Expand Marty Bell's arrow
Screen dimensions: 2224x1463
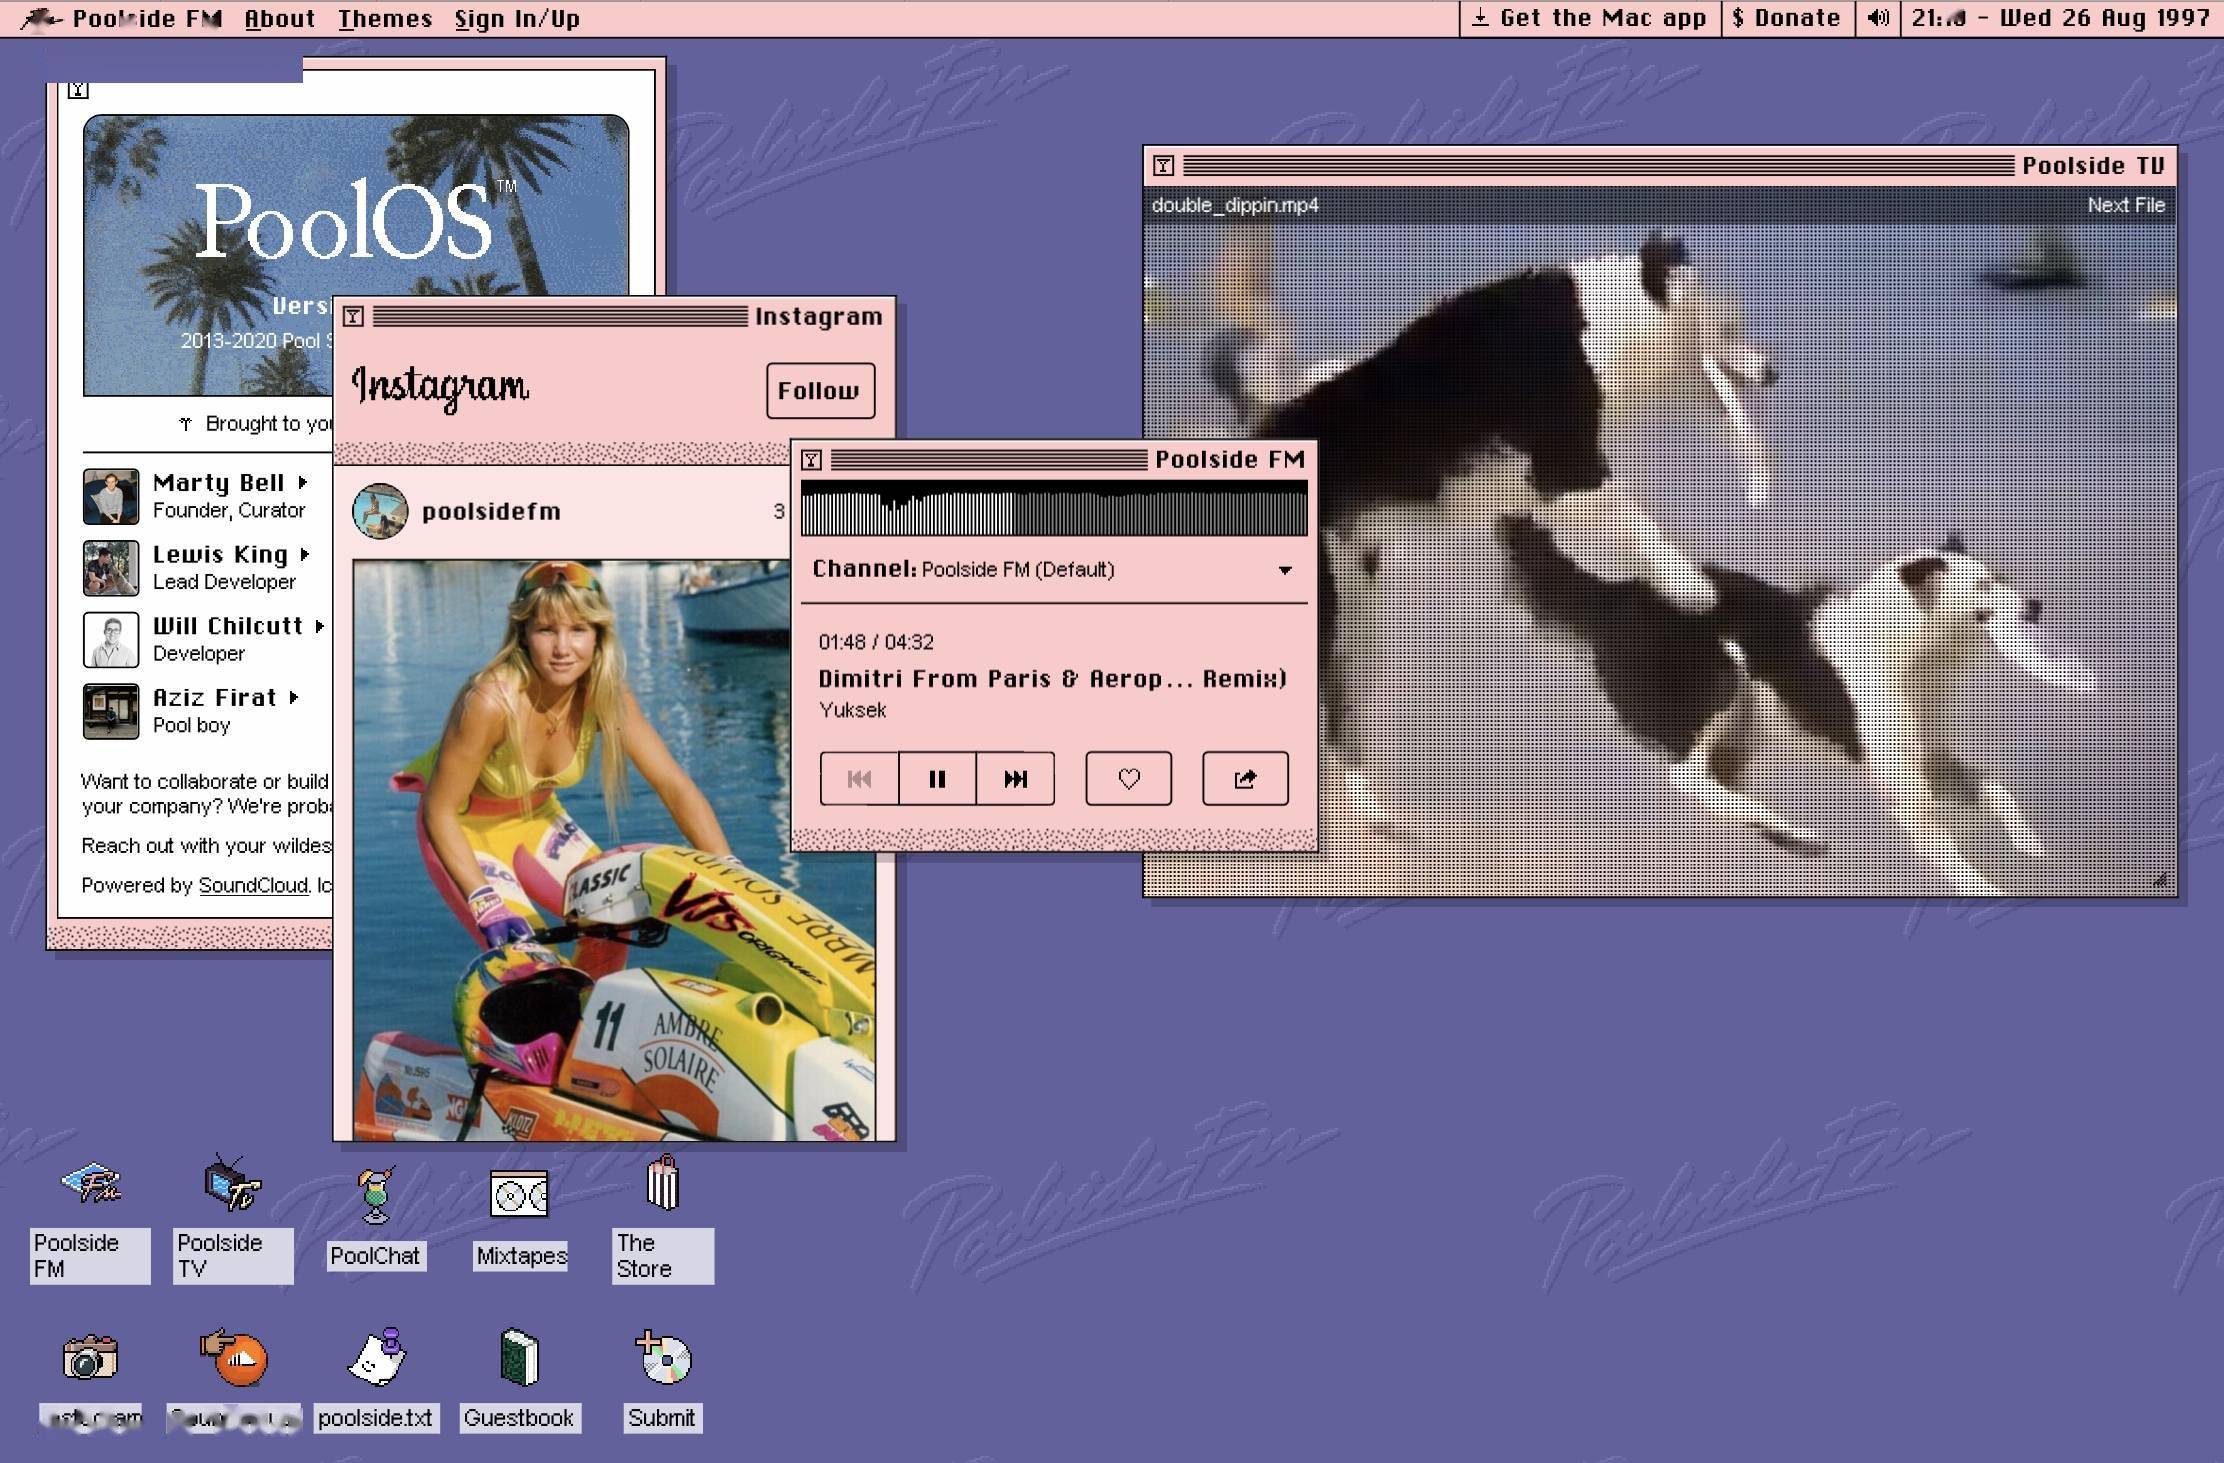point(303,483)
